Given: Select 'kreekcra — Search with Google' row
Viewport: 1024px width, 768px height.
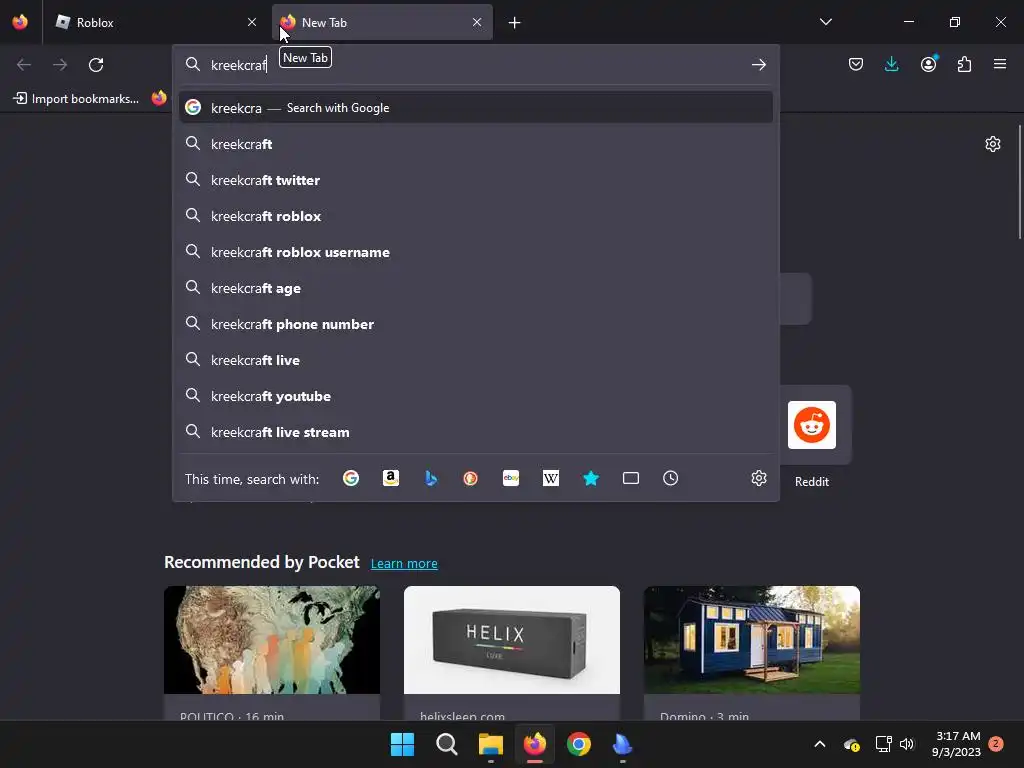Looking at the screenshot, I should tap(475, 108).
